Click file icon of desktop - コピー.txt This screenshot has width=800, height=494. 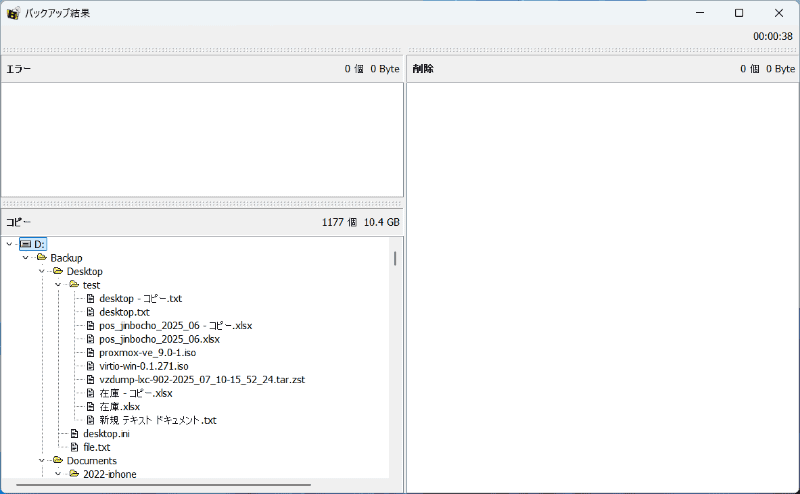[x=91, y=298]
